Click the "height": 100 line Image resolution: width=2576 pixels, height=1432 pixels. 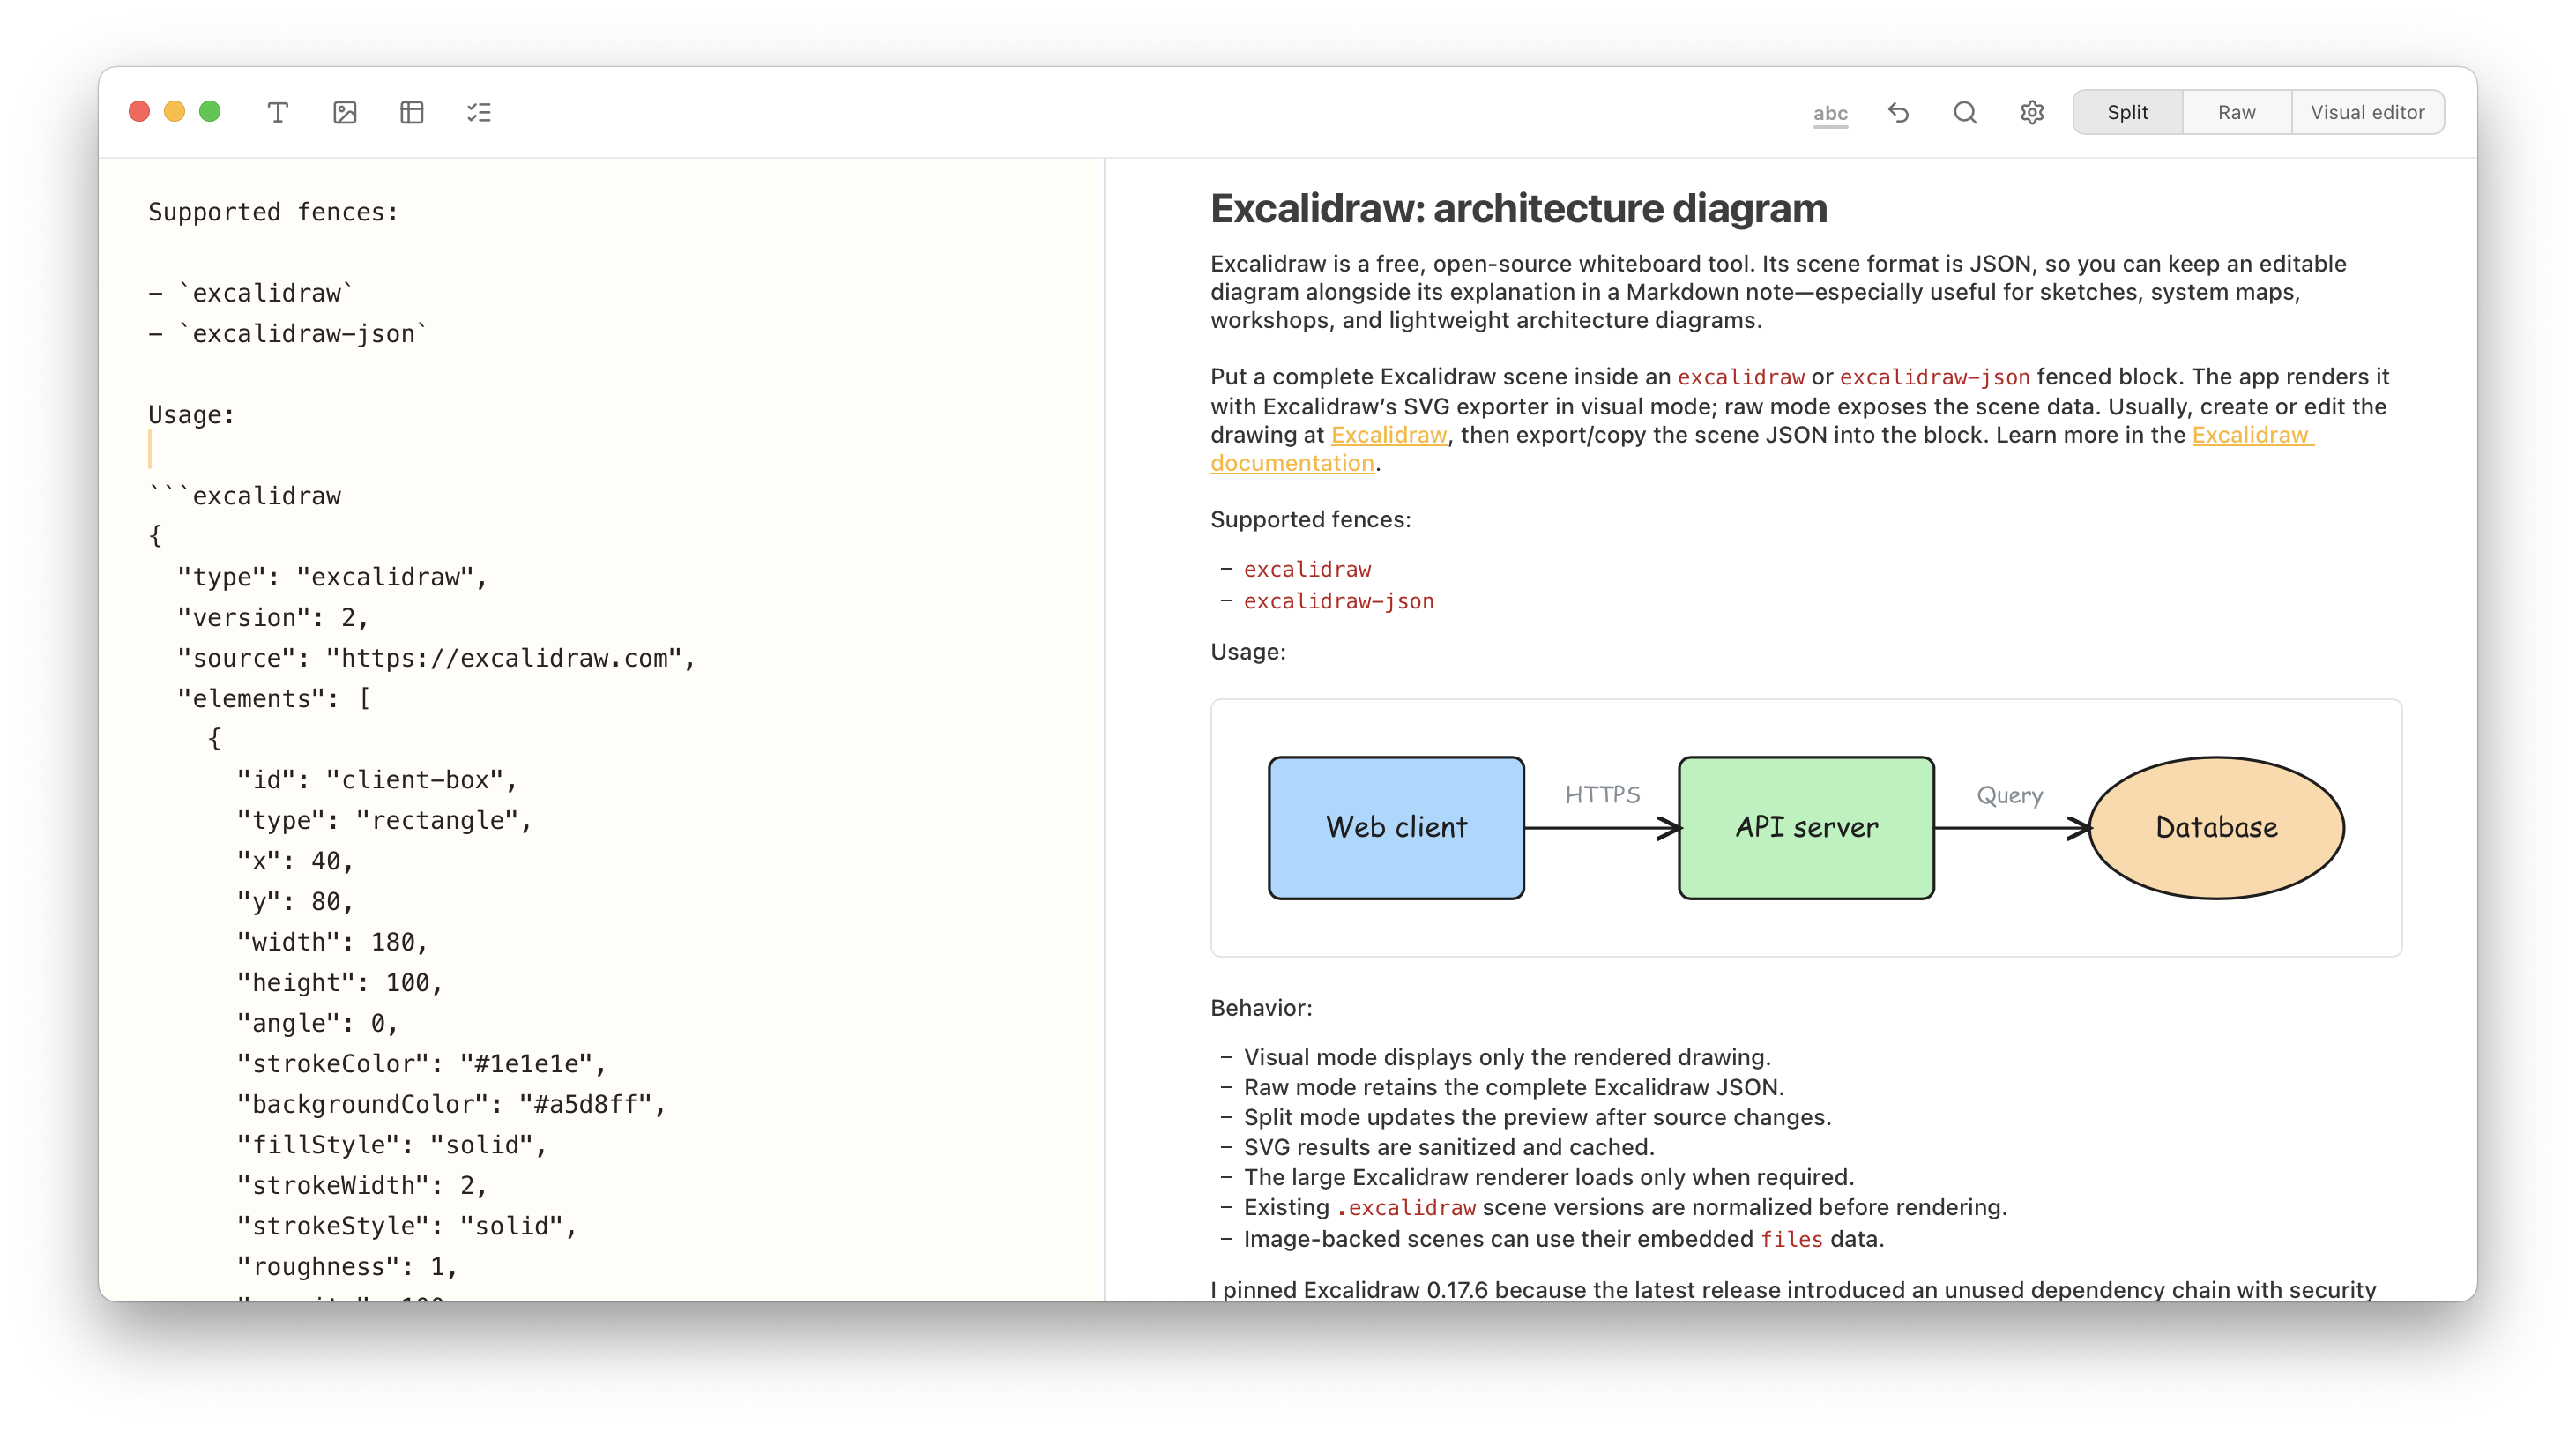pyautogui.click(x=340, y=982)
